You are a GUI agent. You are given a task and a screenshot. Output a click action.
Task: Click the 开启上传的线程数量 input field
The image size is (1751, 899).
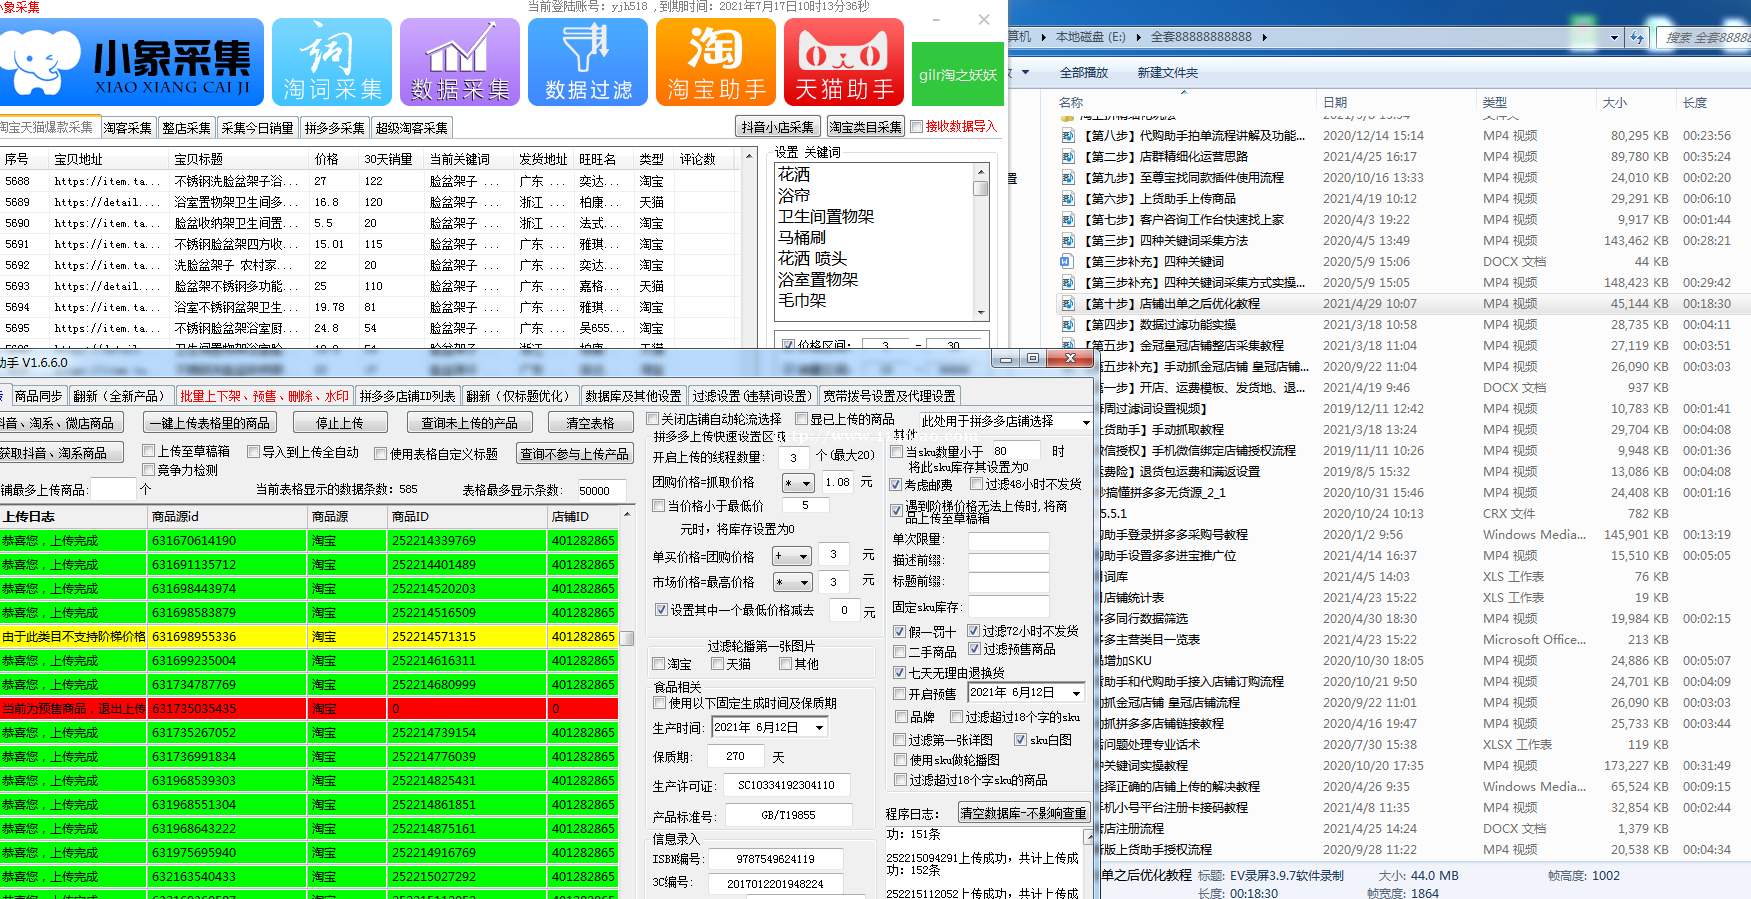794,457
